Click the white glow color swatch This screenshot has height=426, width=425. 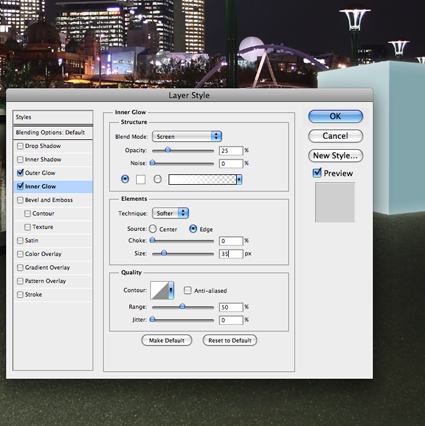[141, 179]
